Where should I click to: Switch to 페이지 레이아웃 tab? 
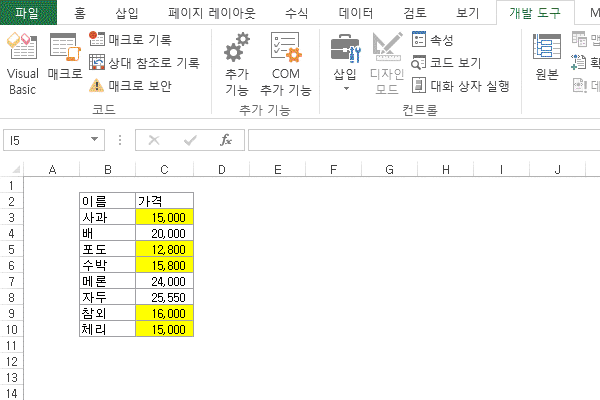pyautogui.click(x=211, y=13)
